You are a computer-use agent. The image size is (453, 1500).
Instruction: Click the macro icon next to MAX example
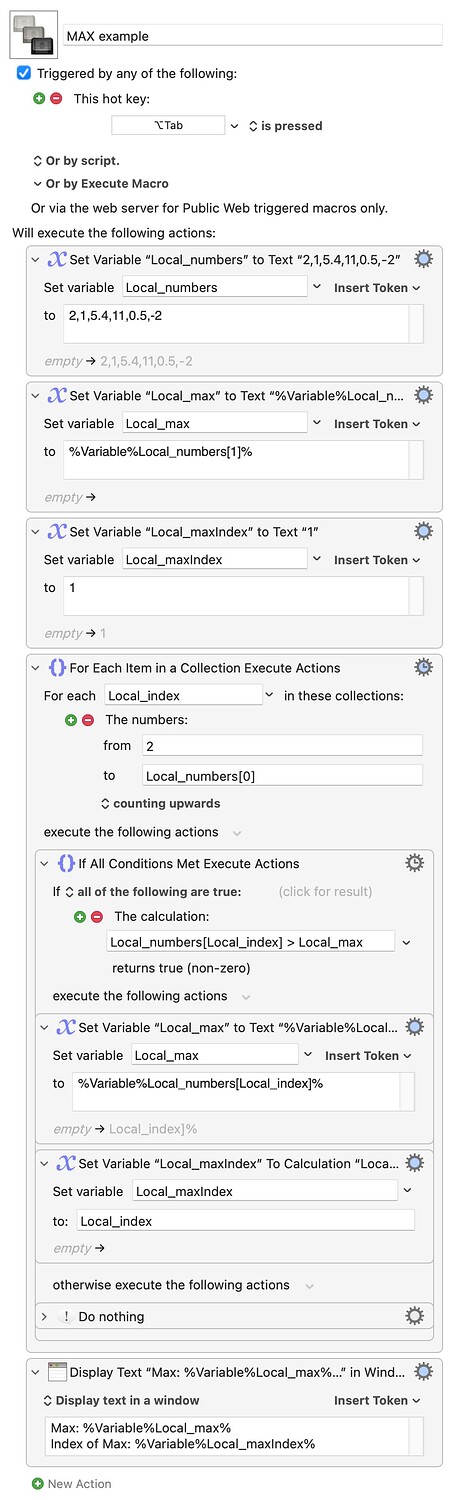[x=31, y=36]
